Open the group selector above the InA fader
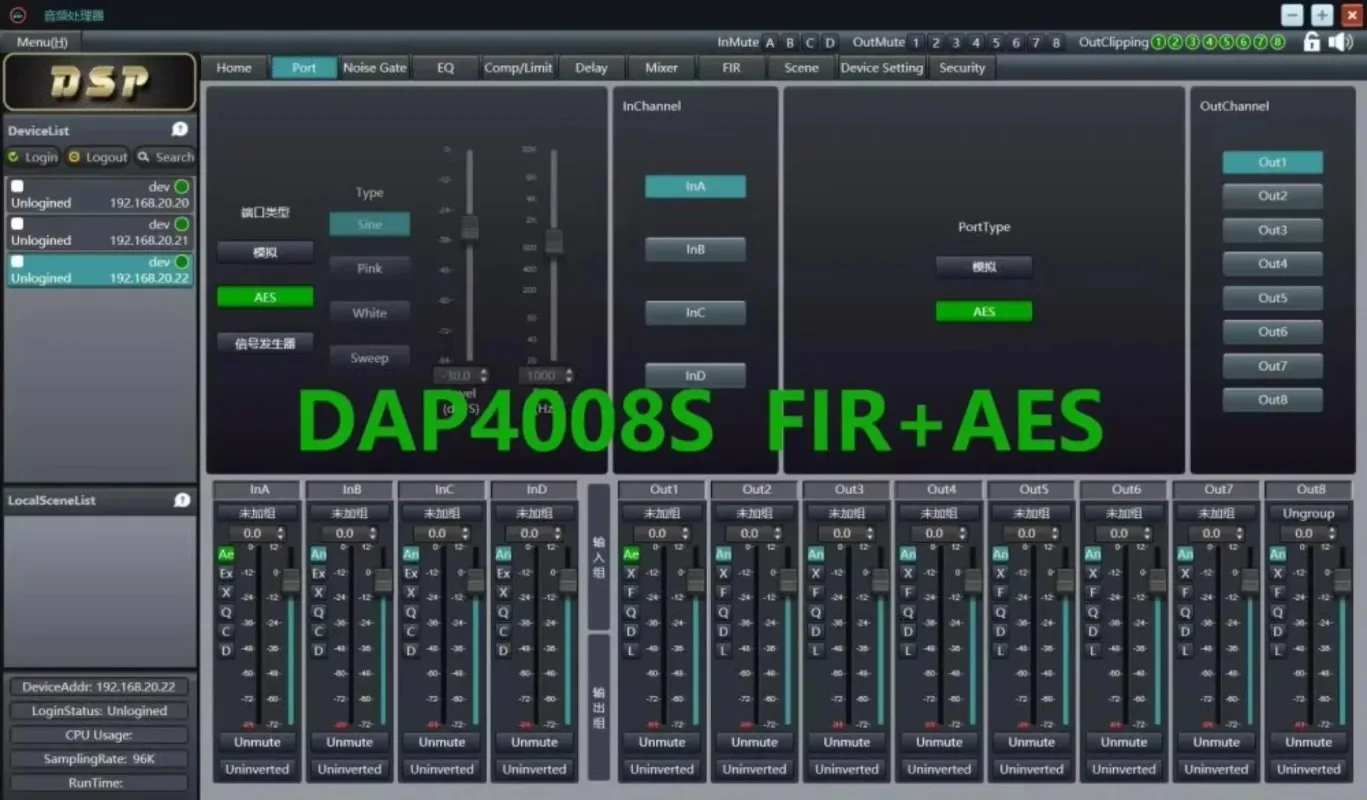1367x800 pixels. 257,512
